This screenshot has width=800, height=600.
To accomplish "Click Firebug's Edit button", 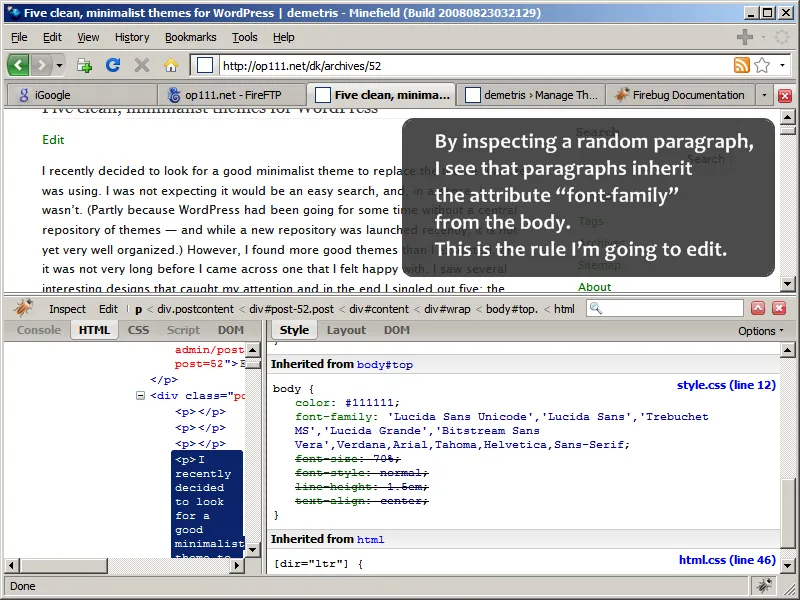I will click(x=108, y=309).
